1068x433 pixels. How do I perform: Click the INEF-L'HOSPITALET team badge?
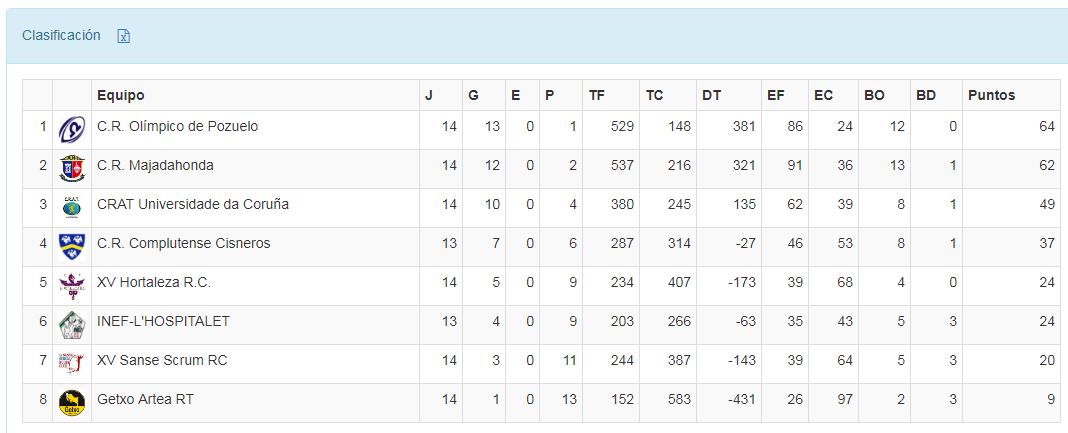pos(72,324)
